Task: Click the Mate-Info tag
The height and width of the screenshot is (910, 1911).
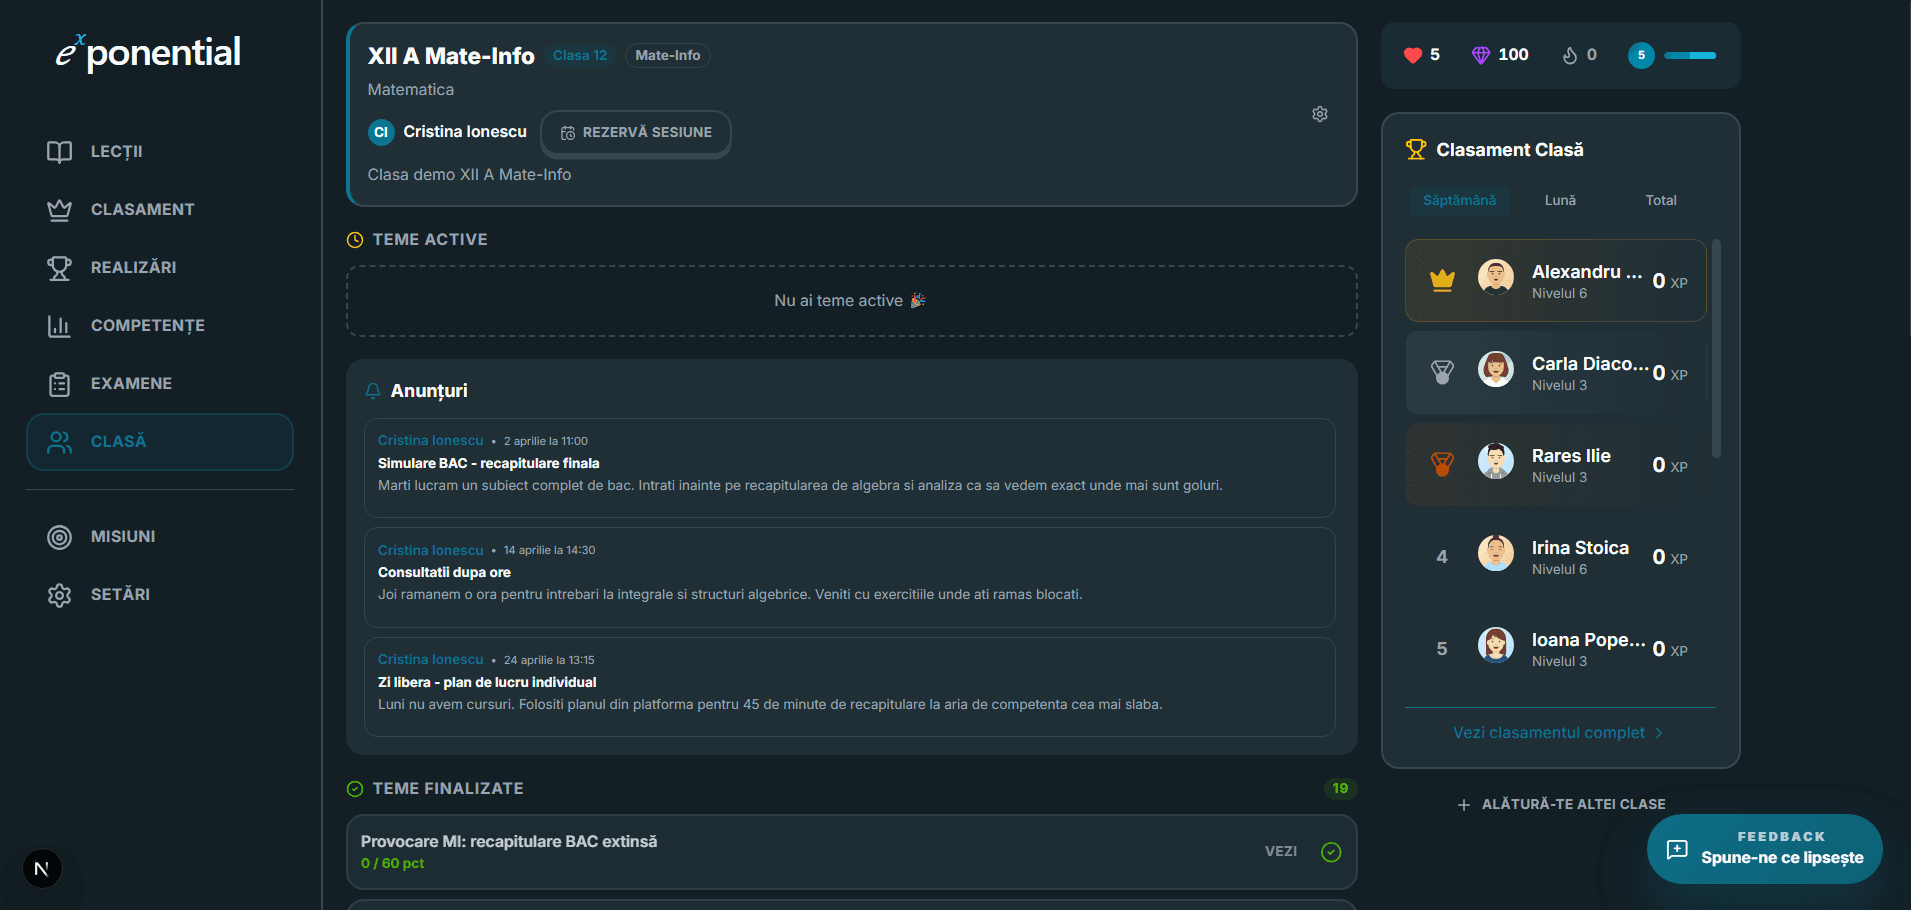Action: (x=668, y=56)
